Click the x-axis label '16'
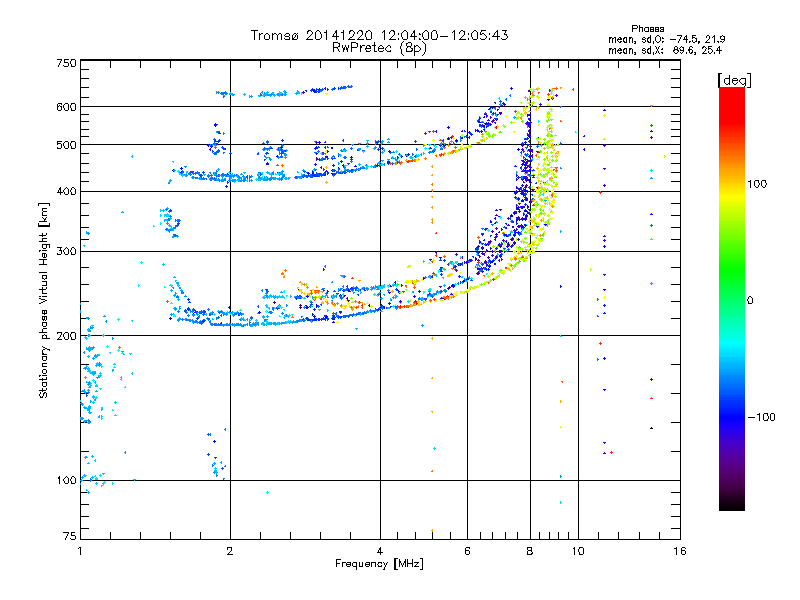The height and width of the screenshot is (600, 800). point(680,551)
